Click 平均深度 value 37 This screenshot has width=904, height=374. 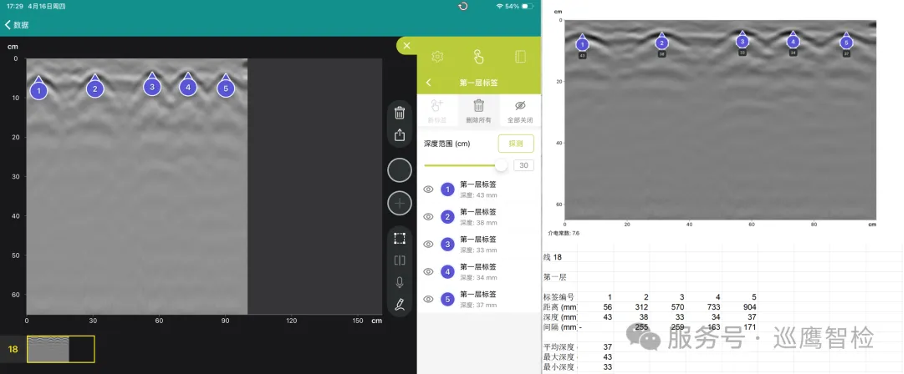(607, 347)
